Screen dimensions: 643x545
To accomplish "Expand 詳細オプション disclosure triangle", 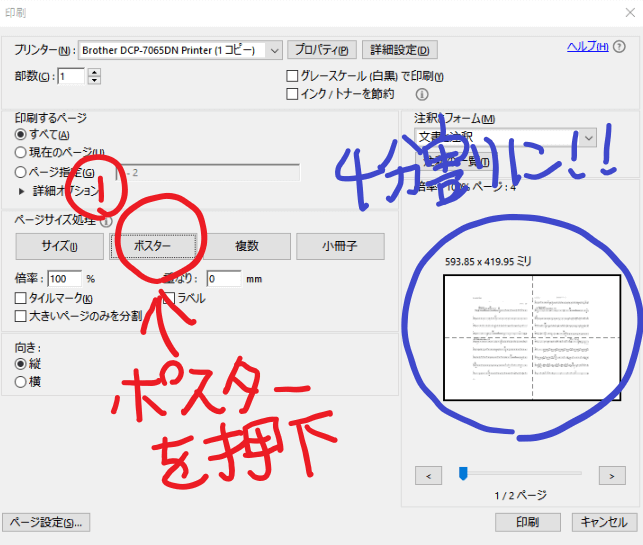I will (22, 191).
